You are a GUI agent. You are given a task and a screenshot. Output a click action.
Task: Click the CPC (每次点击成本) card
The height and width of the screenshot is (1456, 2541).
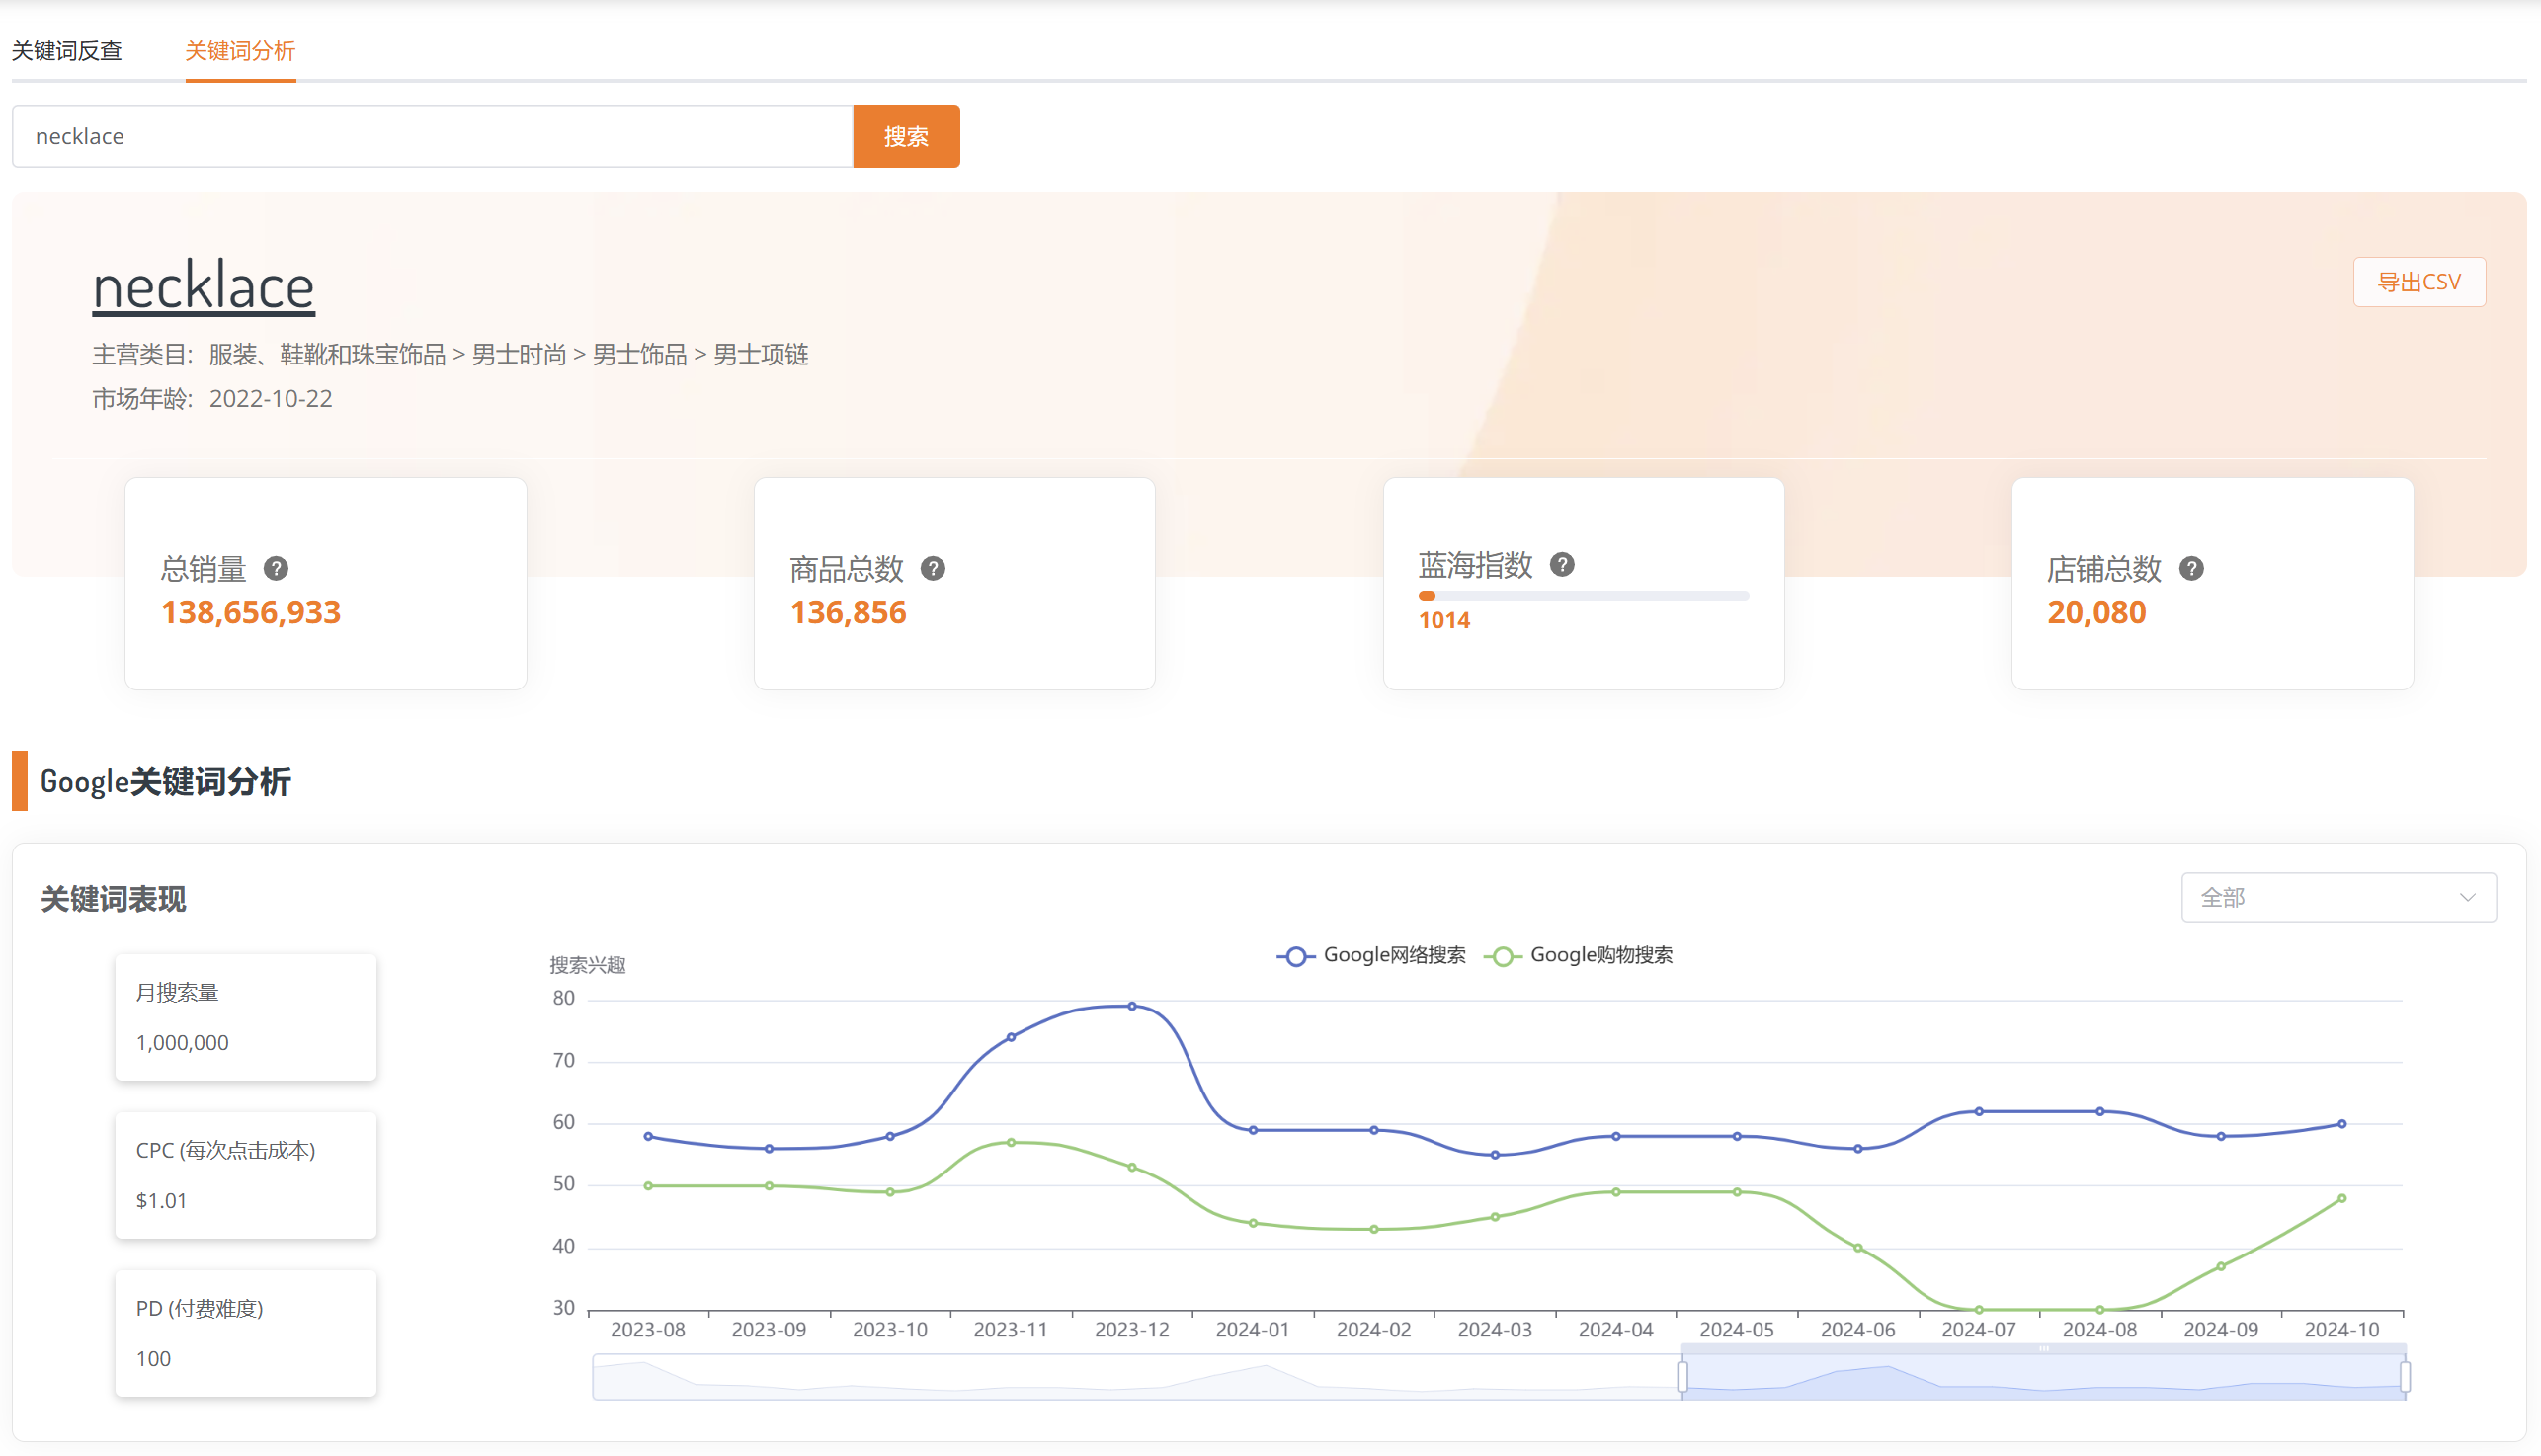[246, 1175]
